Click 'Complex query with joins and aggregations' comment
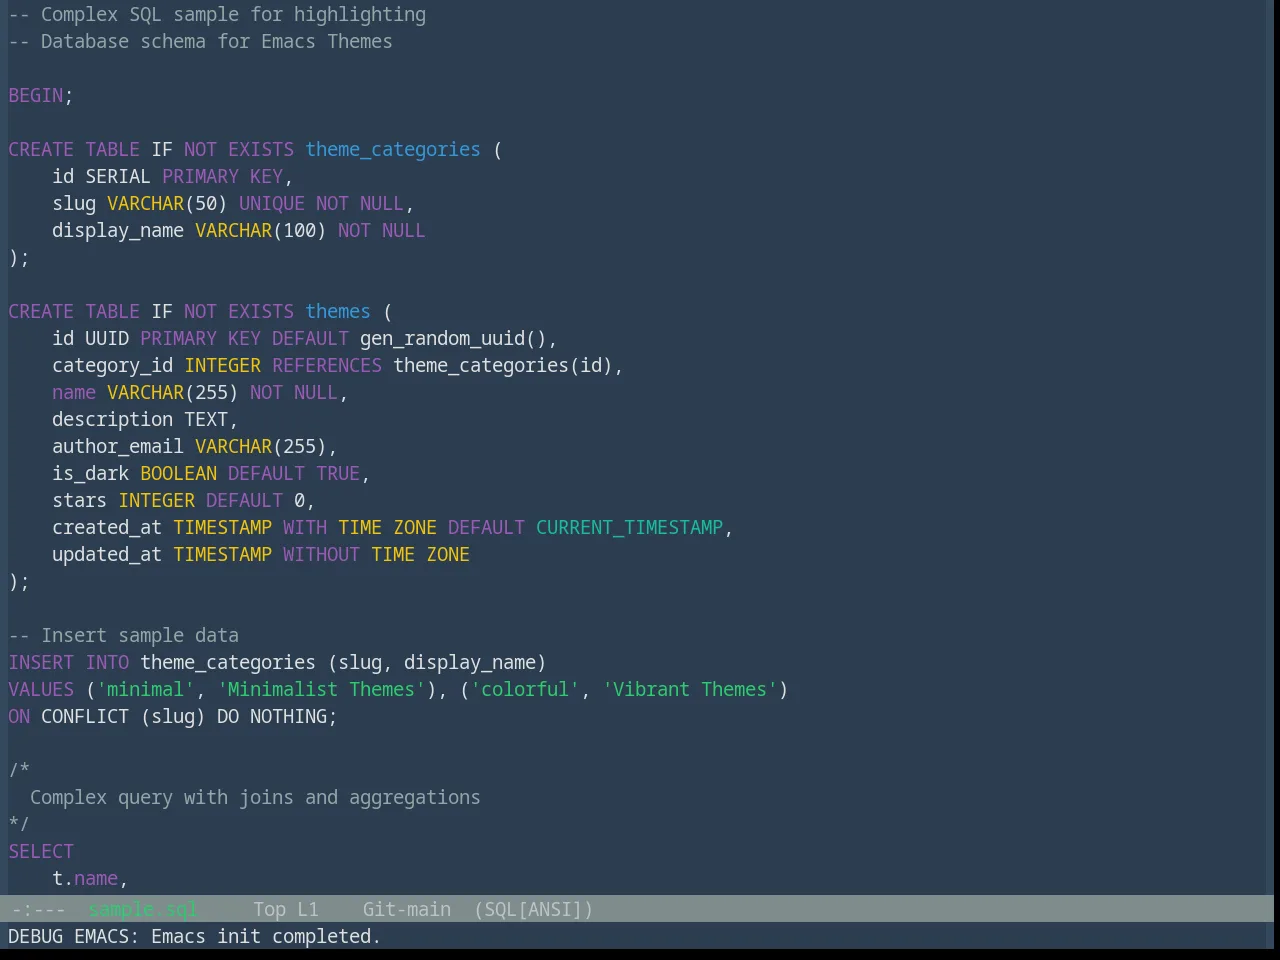Viewport: 1280px width, 960px height. click(255, 797)
